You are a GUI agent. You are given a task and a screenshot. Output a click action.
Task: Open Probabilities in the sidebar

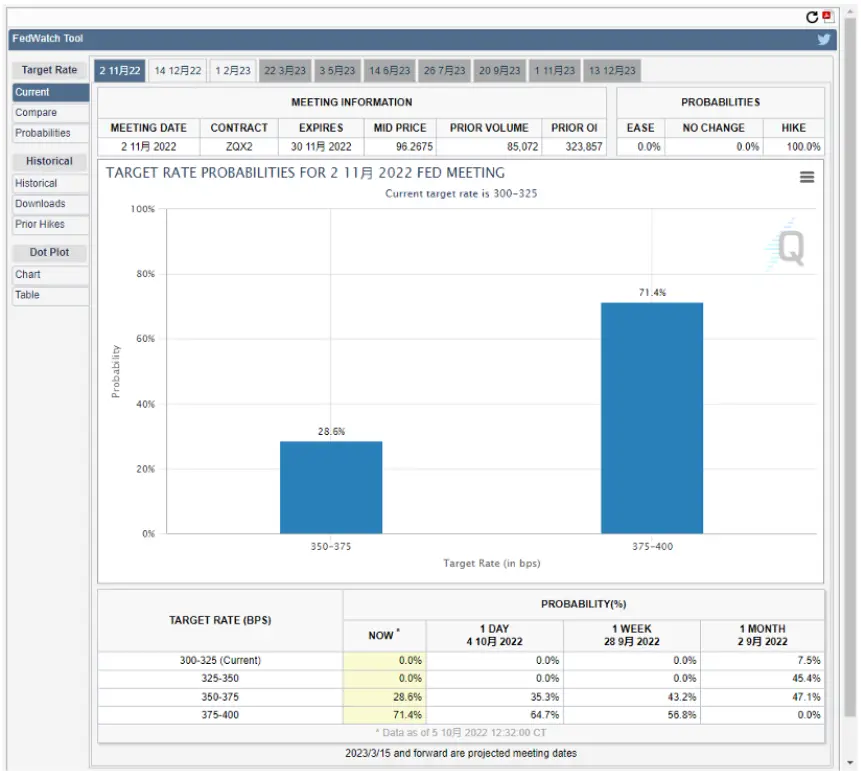(x=51, y=133)
